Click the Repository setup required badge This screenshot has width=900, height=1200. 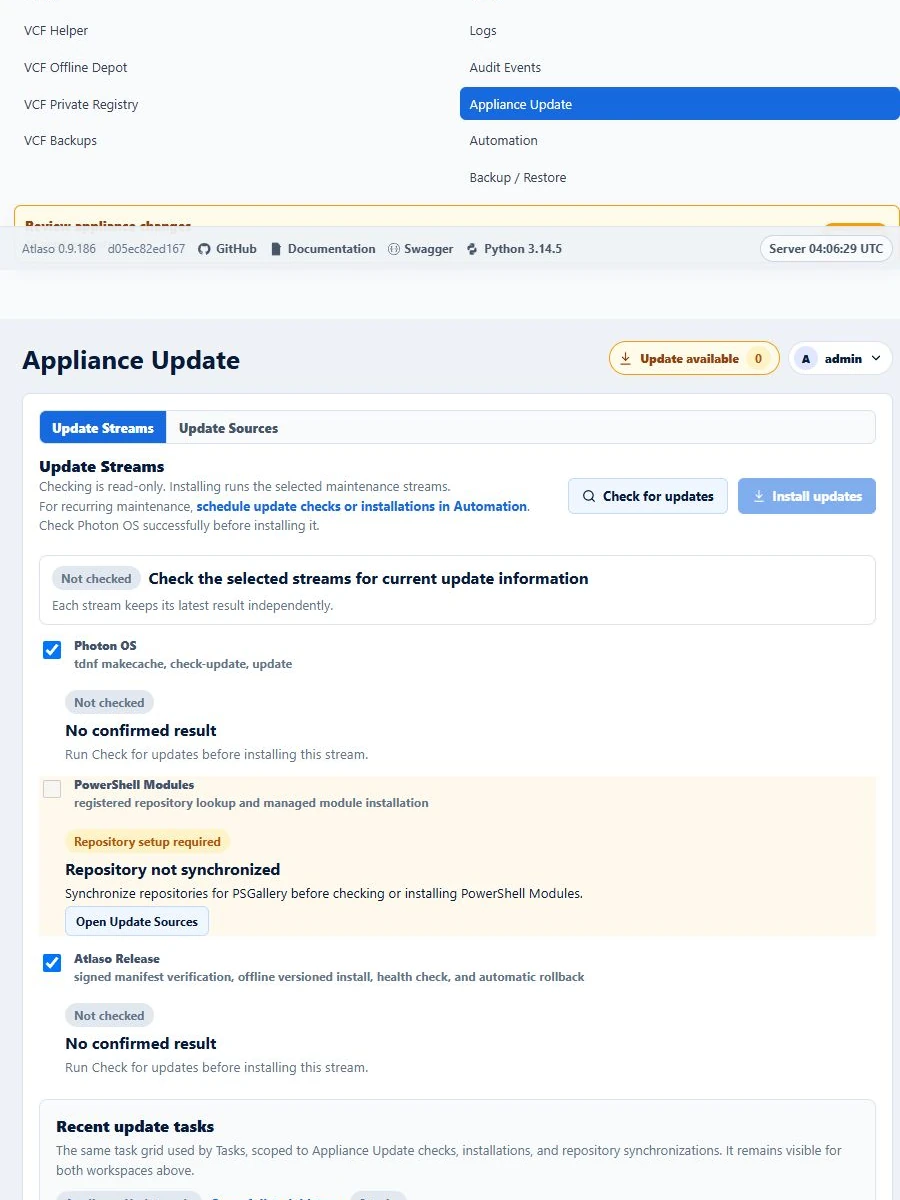pos(147,842)
